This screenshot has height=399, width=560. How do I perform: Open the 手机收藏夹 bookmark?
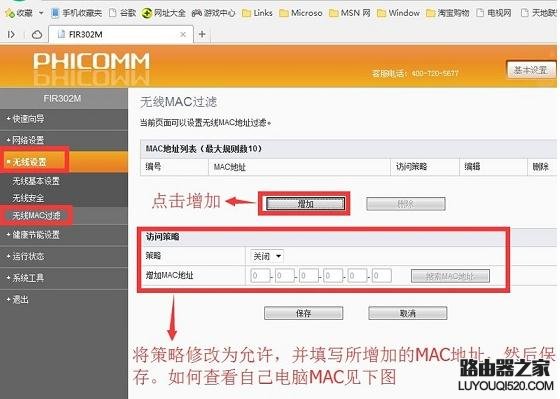(76, 13)
